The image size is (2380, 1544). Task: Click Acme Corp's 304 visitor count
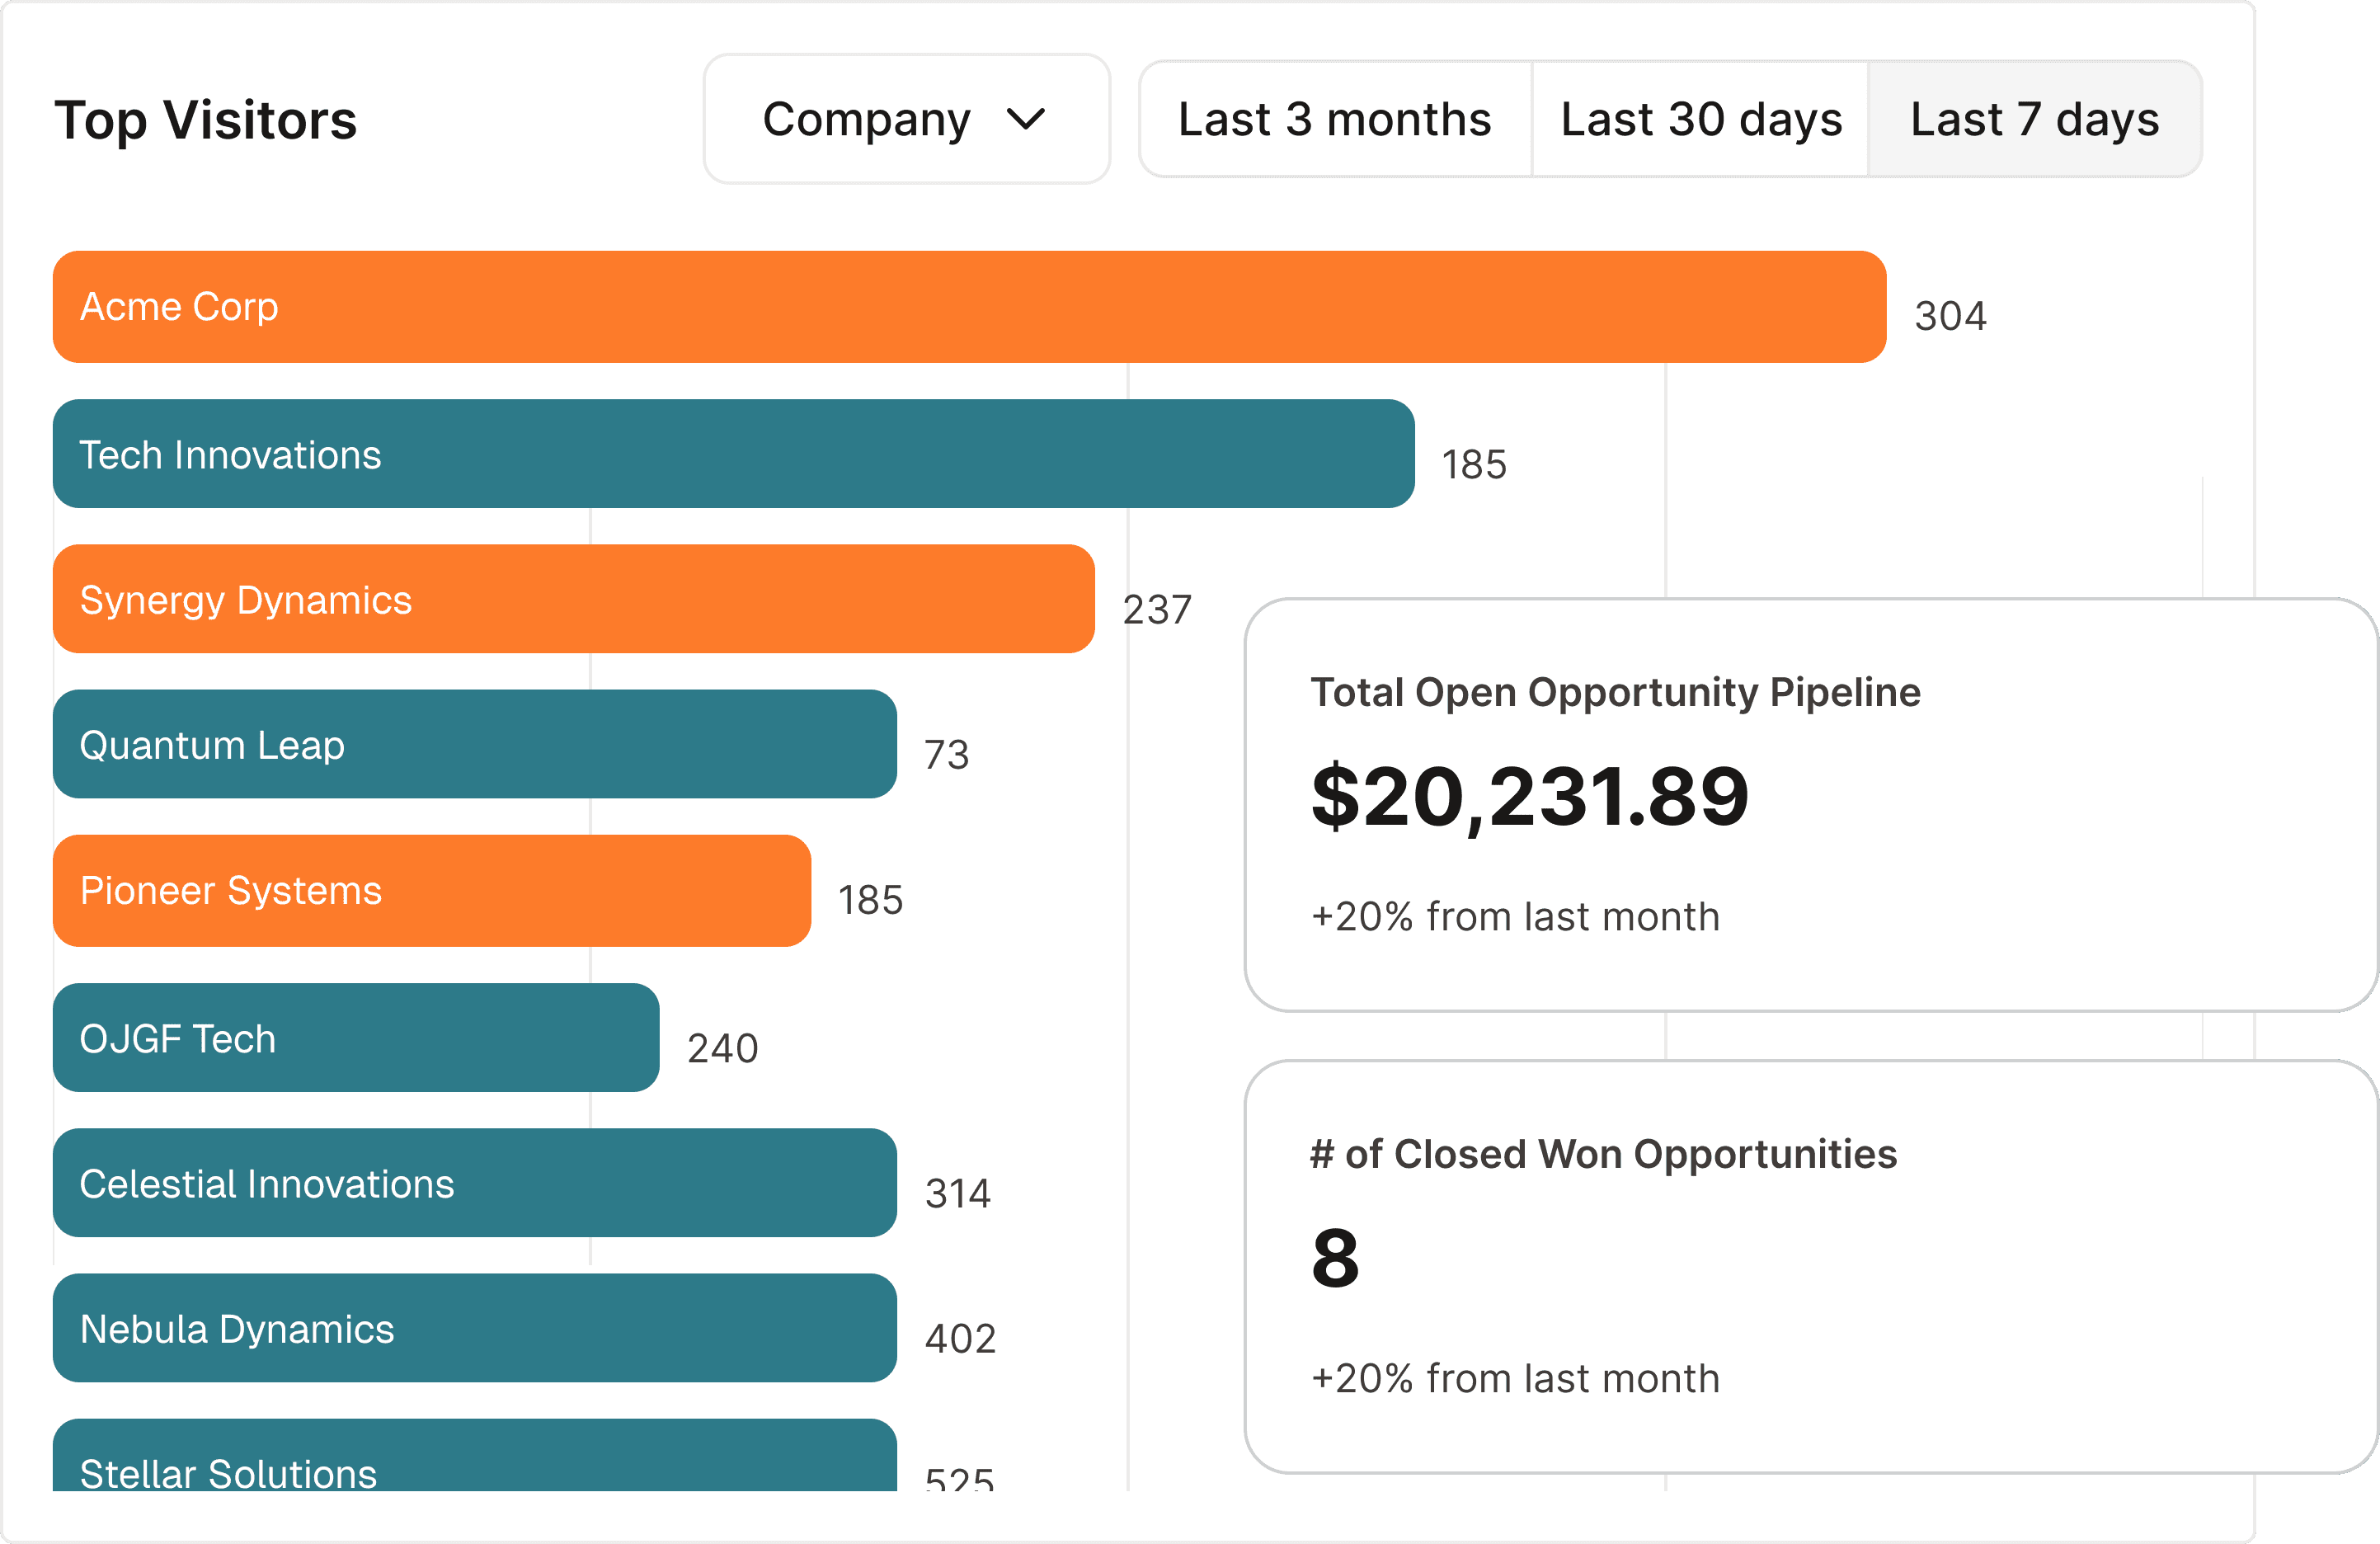click(x=1949, y=316)
